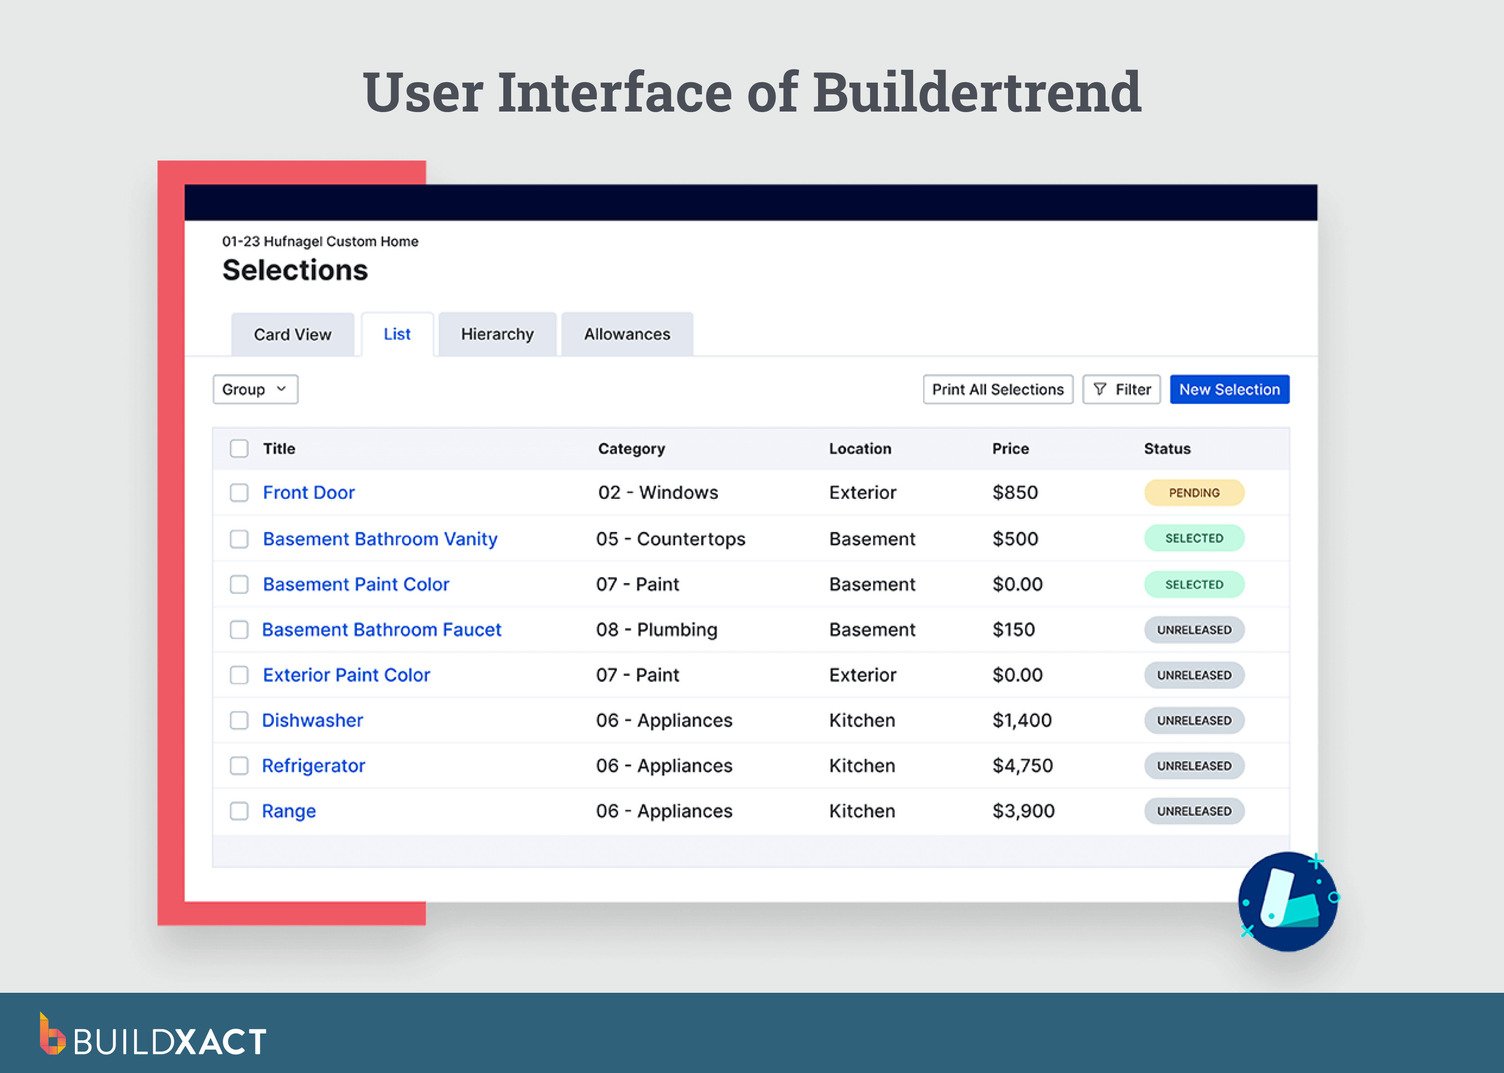The height and width of the screenshot is (1073, 1504).
Task: Click UNRELEASED badge for Basement Bathroom Faucet
Action: click(x=1194, y=630)
